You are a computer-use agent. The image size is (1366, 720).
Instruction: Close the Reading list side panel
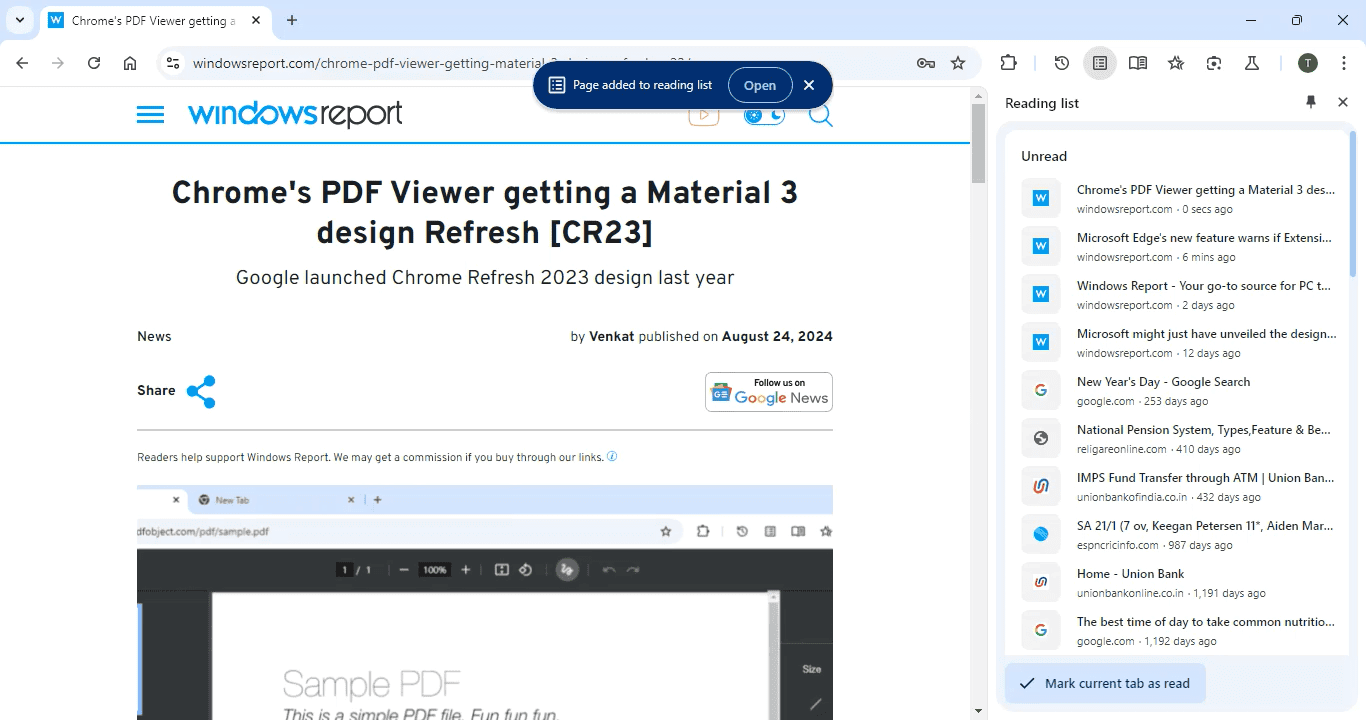click(x=1343, y=102)
